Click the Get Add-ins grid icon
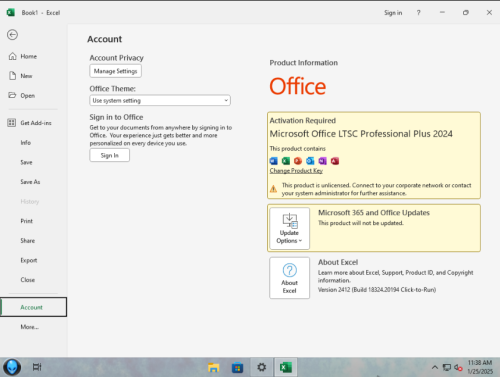Screen dimensions: 500x377 (x=12, y=123)
